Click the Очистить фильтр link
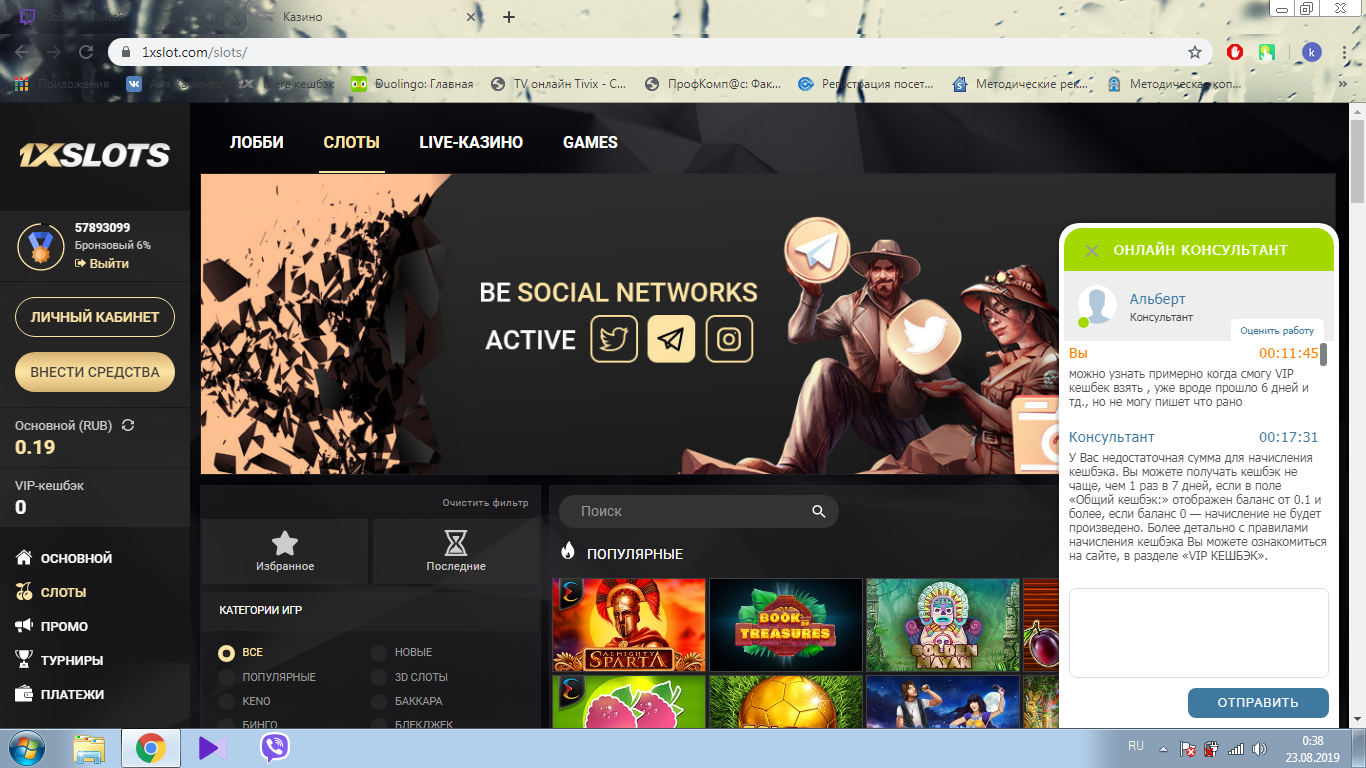The height and width of the screenshot is (768, 1366). (x=486, y=502)
